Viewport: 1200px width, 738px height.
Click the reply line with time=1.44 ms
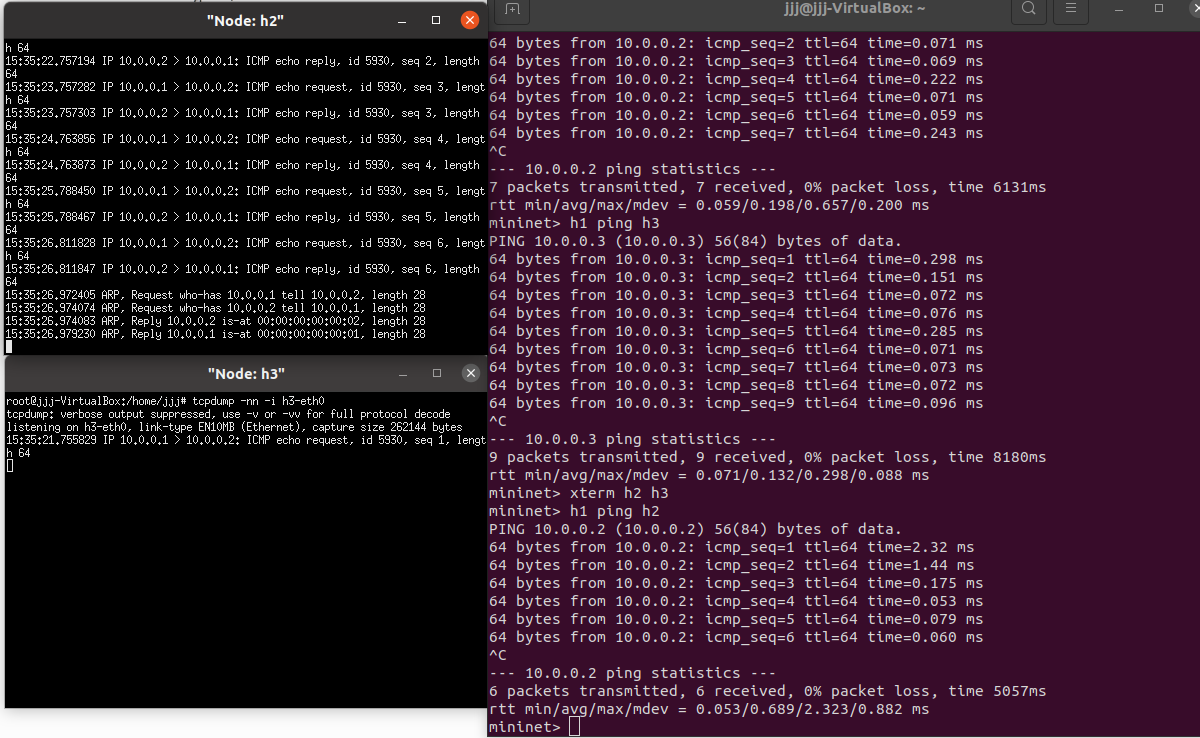pos(731,565)
